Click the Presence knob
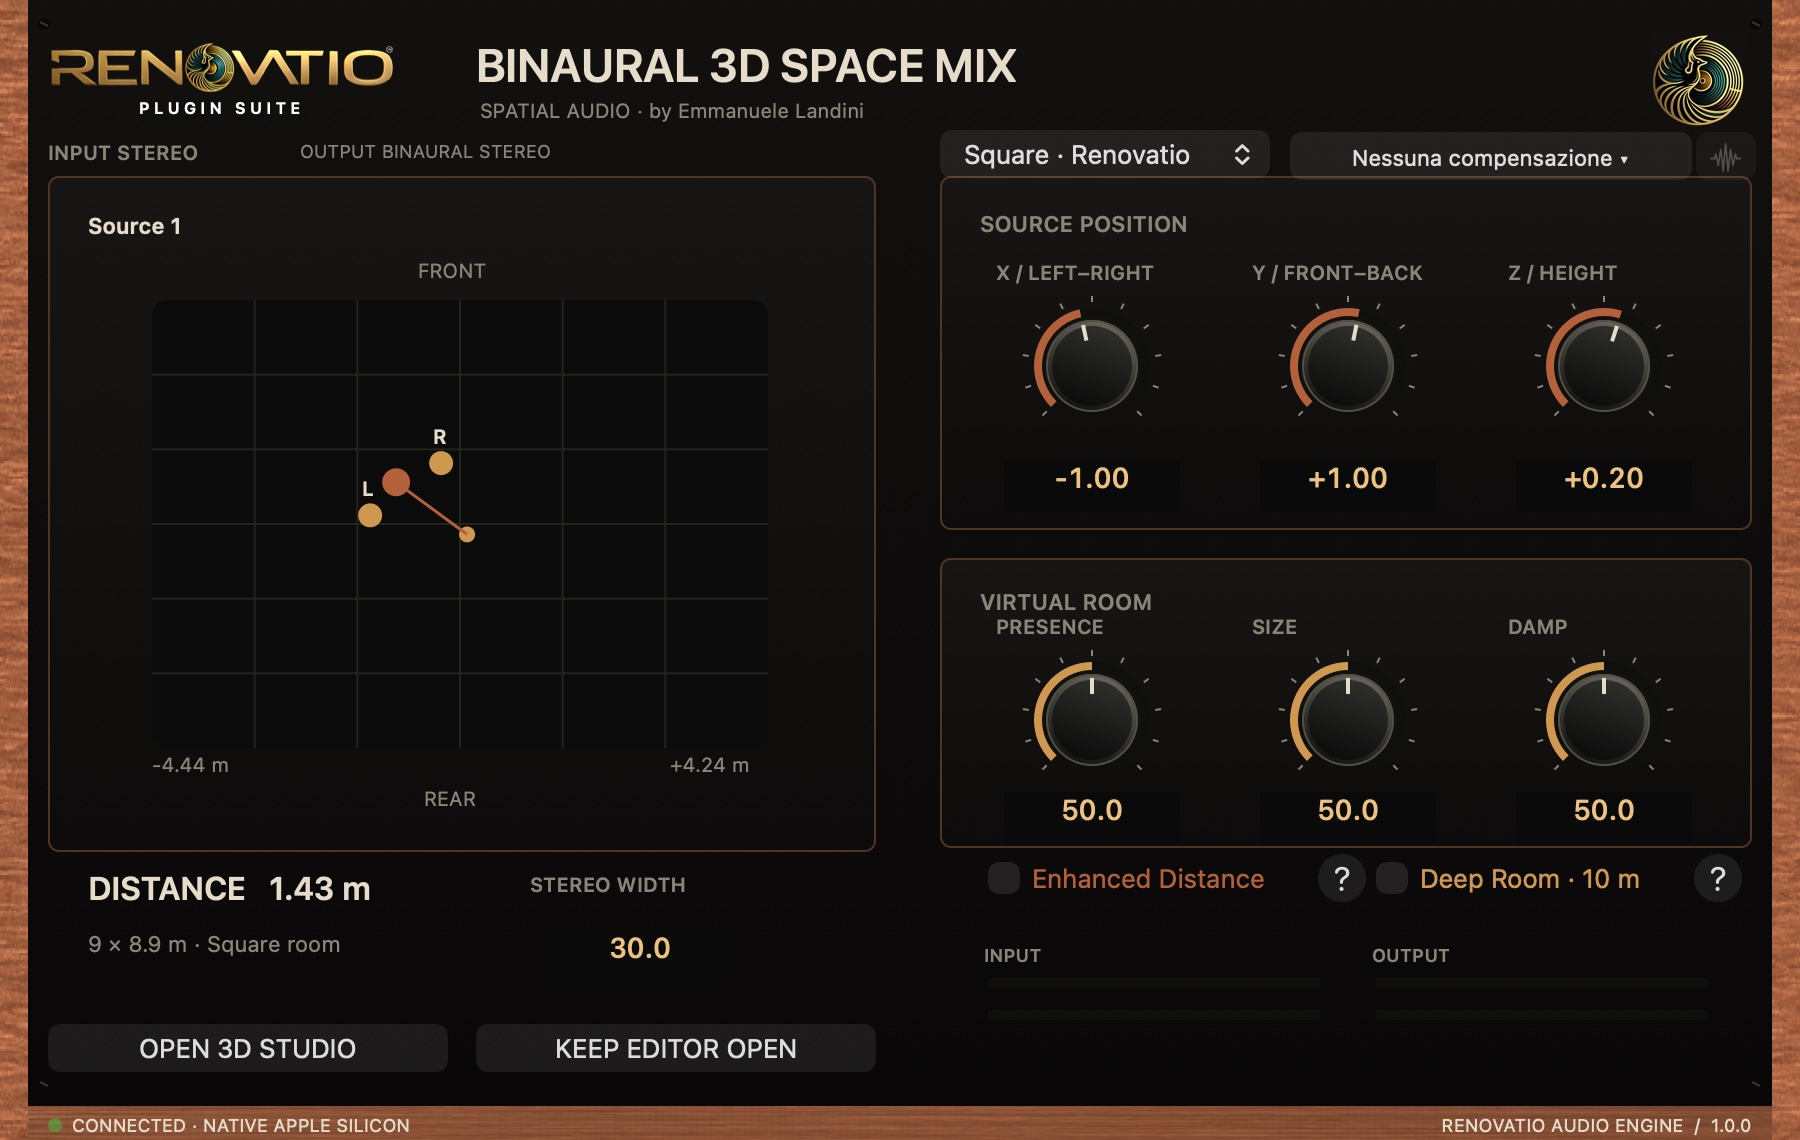 pos(1091,718)
